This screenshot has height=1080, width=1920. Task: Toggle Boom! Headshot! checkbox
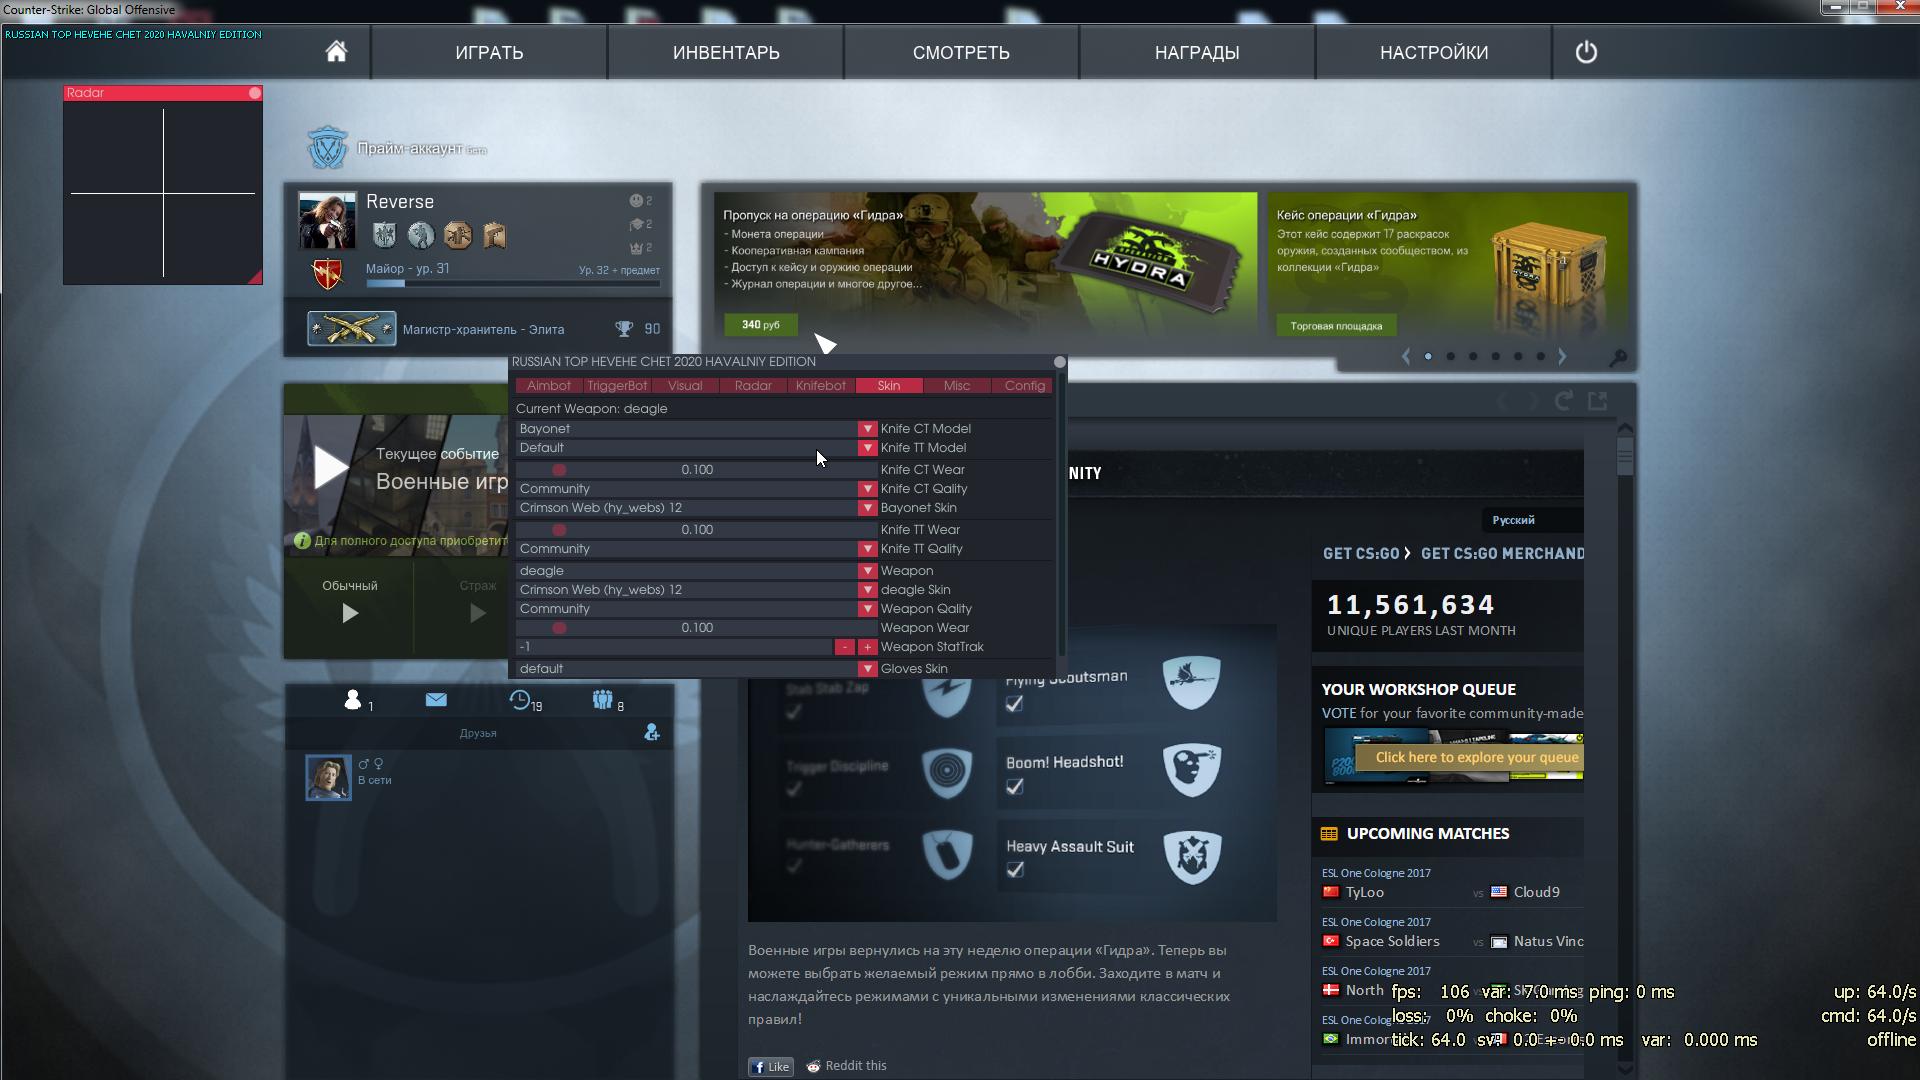1014,787
